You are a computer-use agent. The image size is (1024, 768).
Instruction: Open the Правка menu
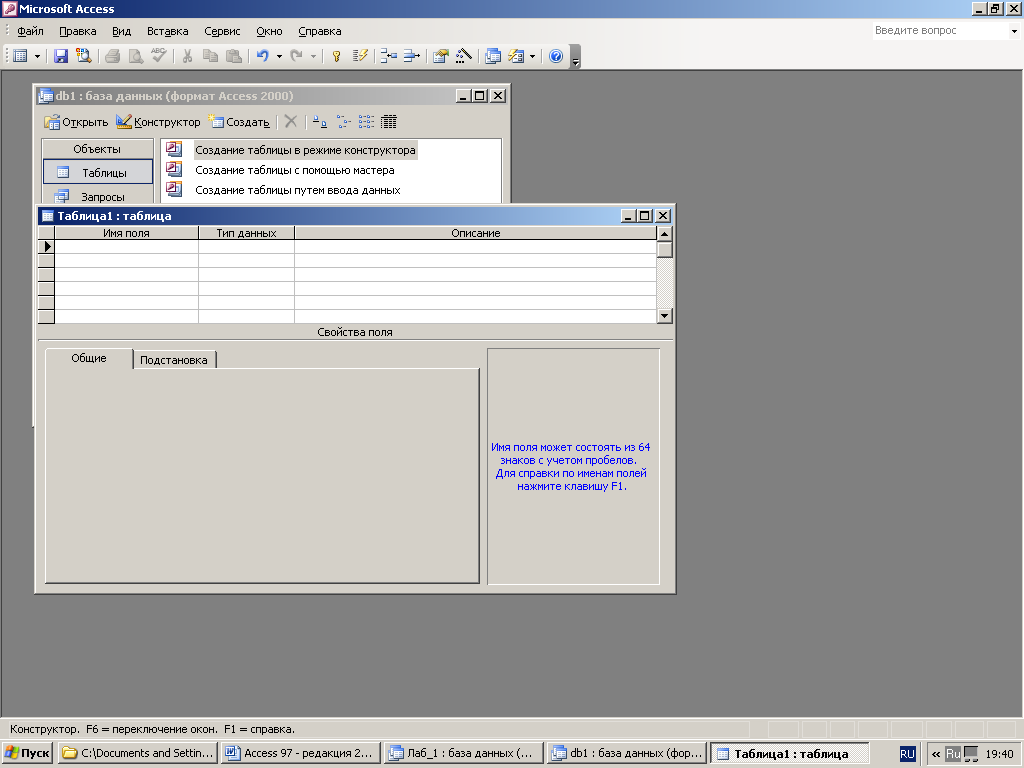tap(78, 31)
